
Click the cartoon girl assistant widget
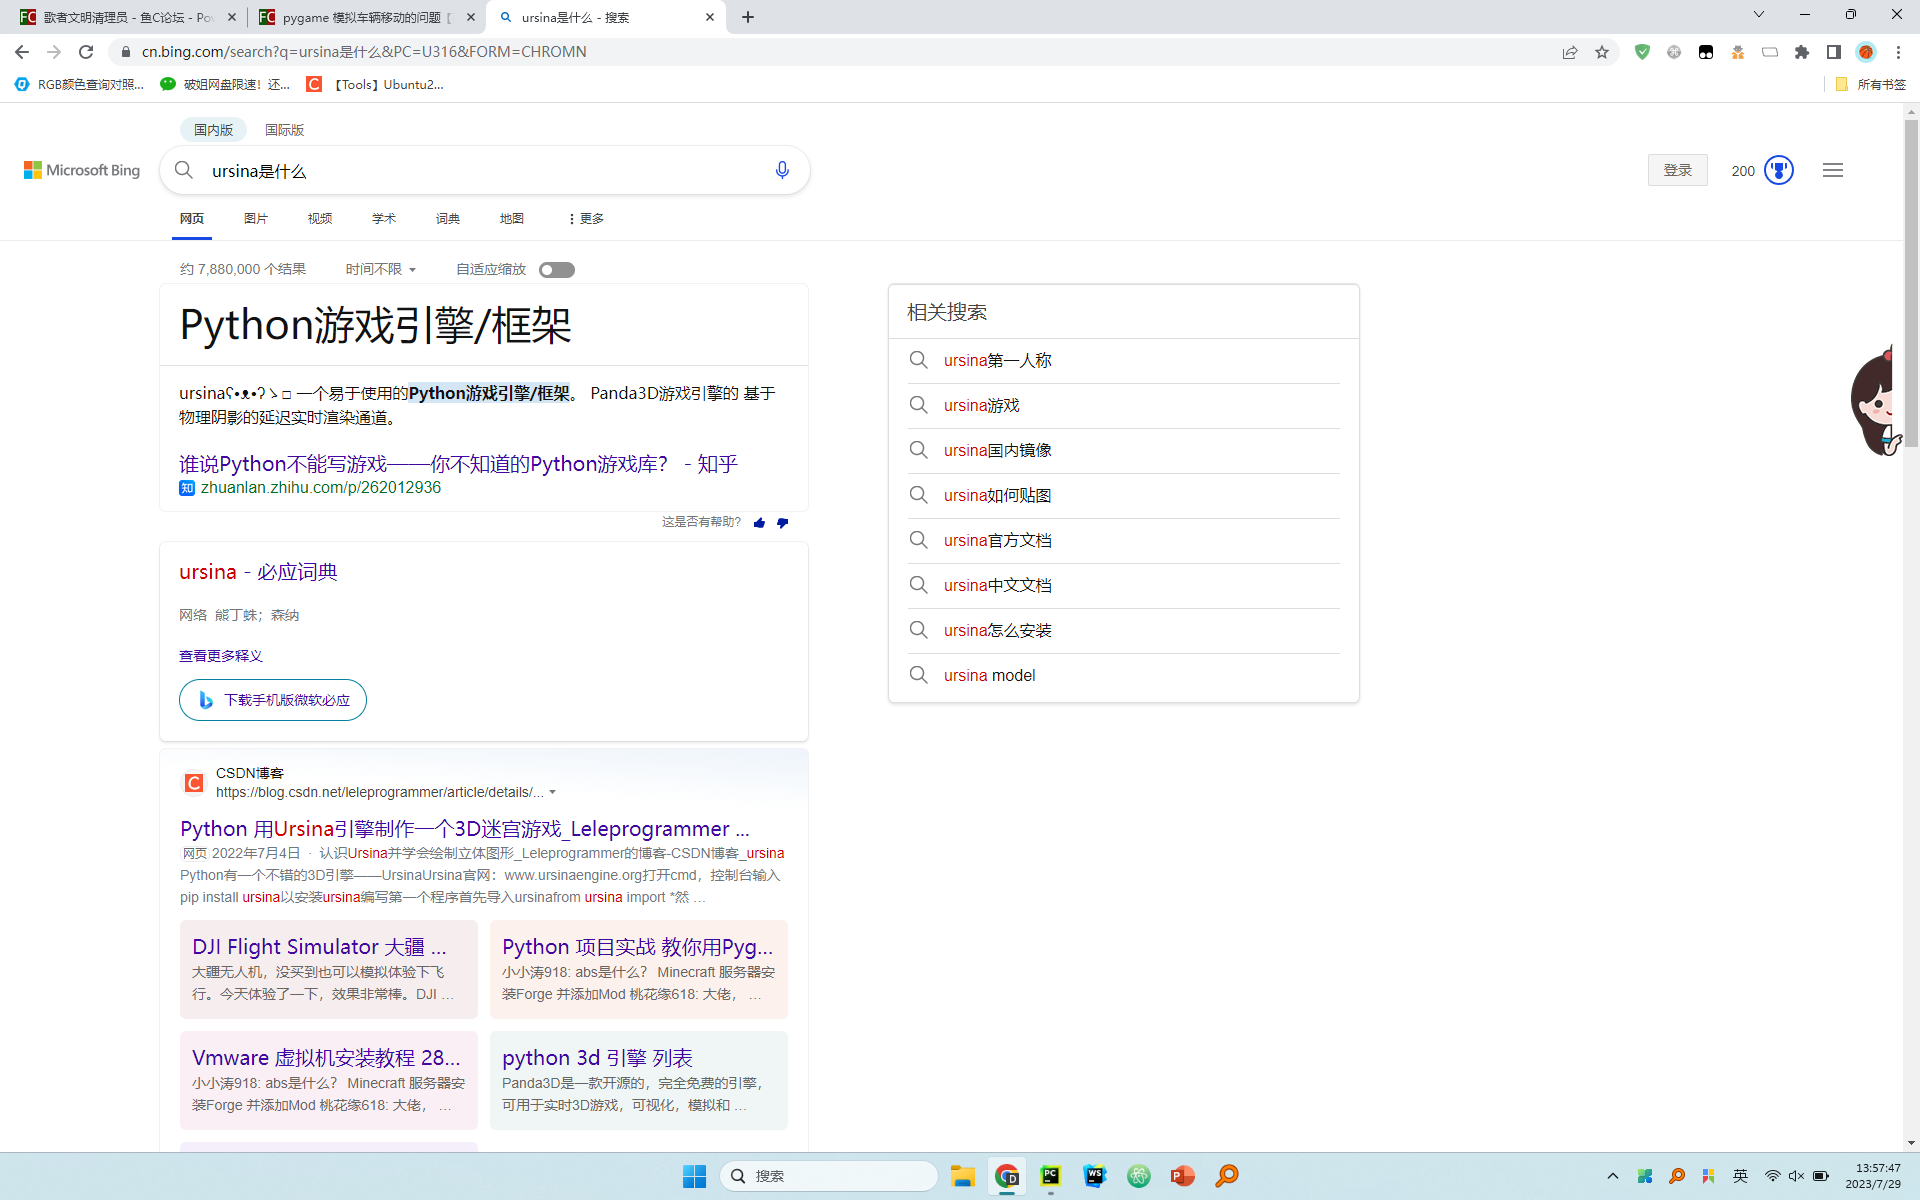pyautogui.click(x=1877, y=400)
